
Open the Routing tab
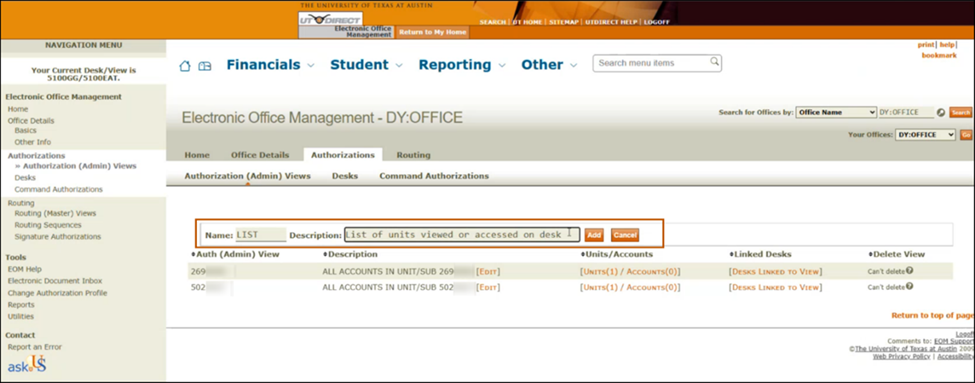[x=414, y=155]
